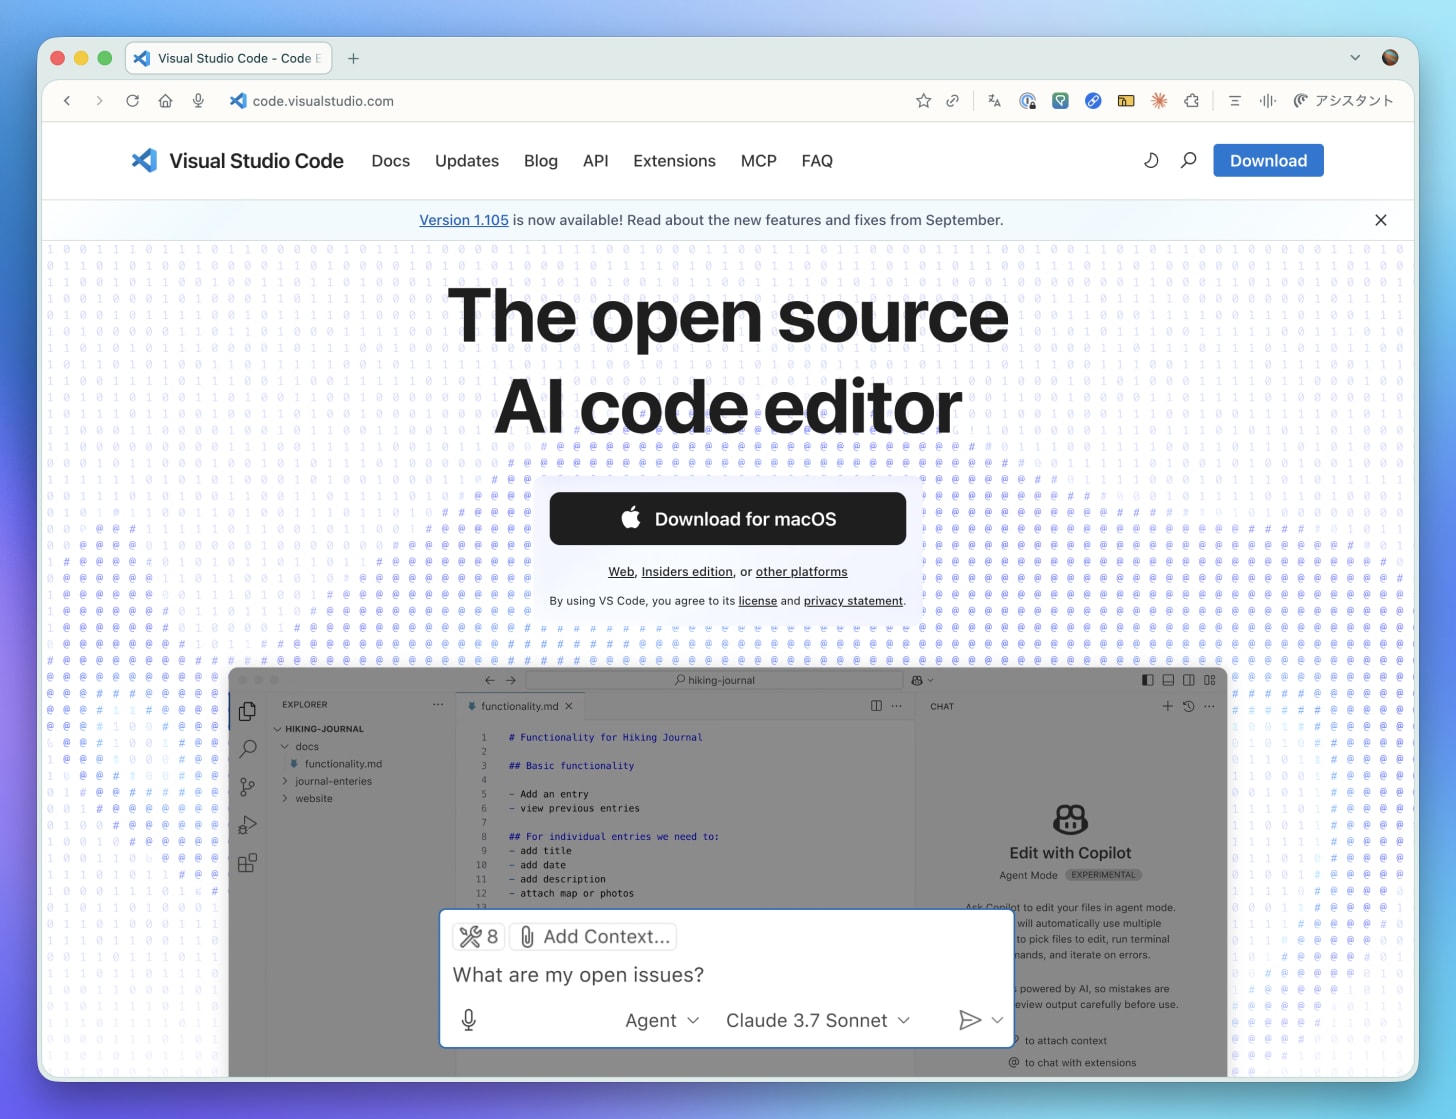The image size is (1456, 1119).
Task: Toggle secondary sidebar layout icon
Action: [x=1189, y=680]
